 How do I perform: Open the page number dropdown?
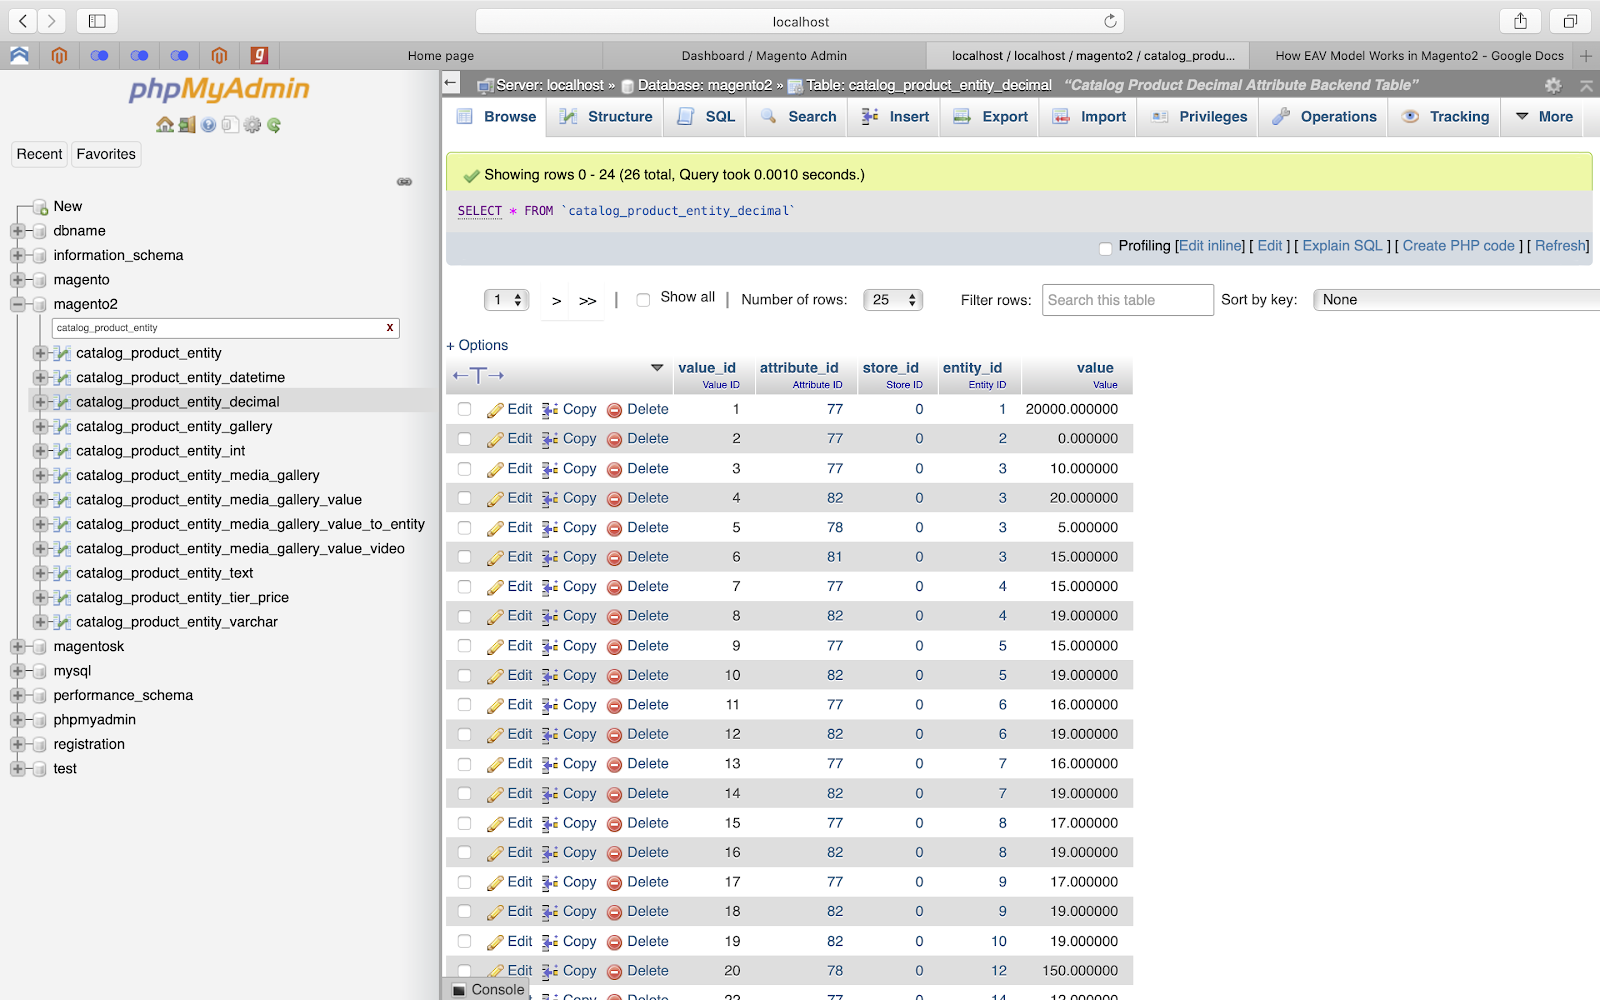tap(507, 300)
